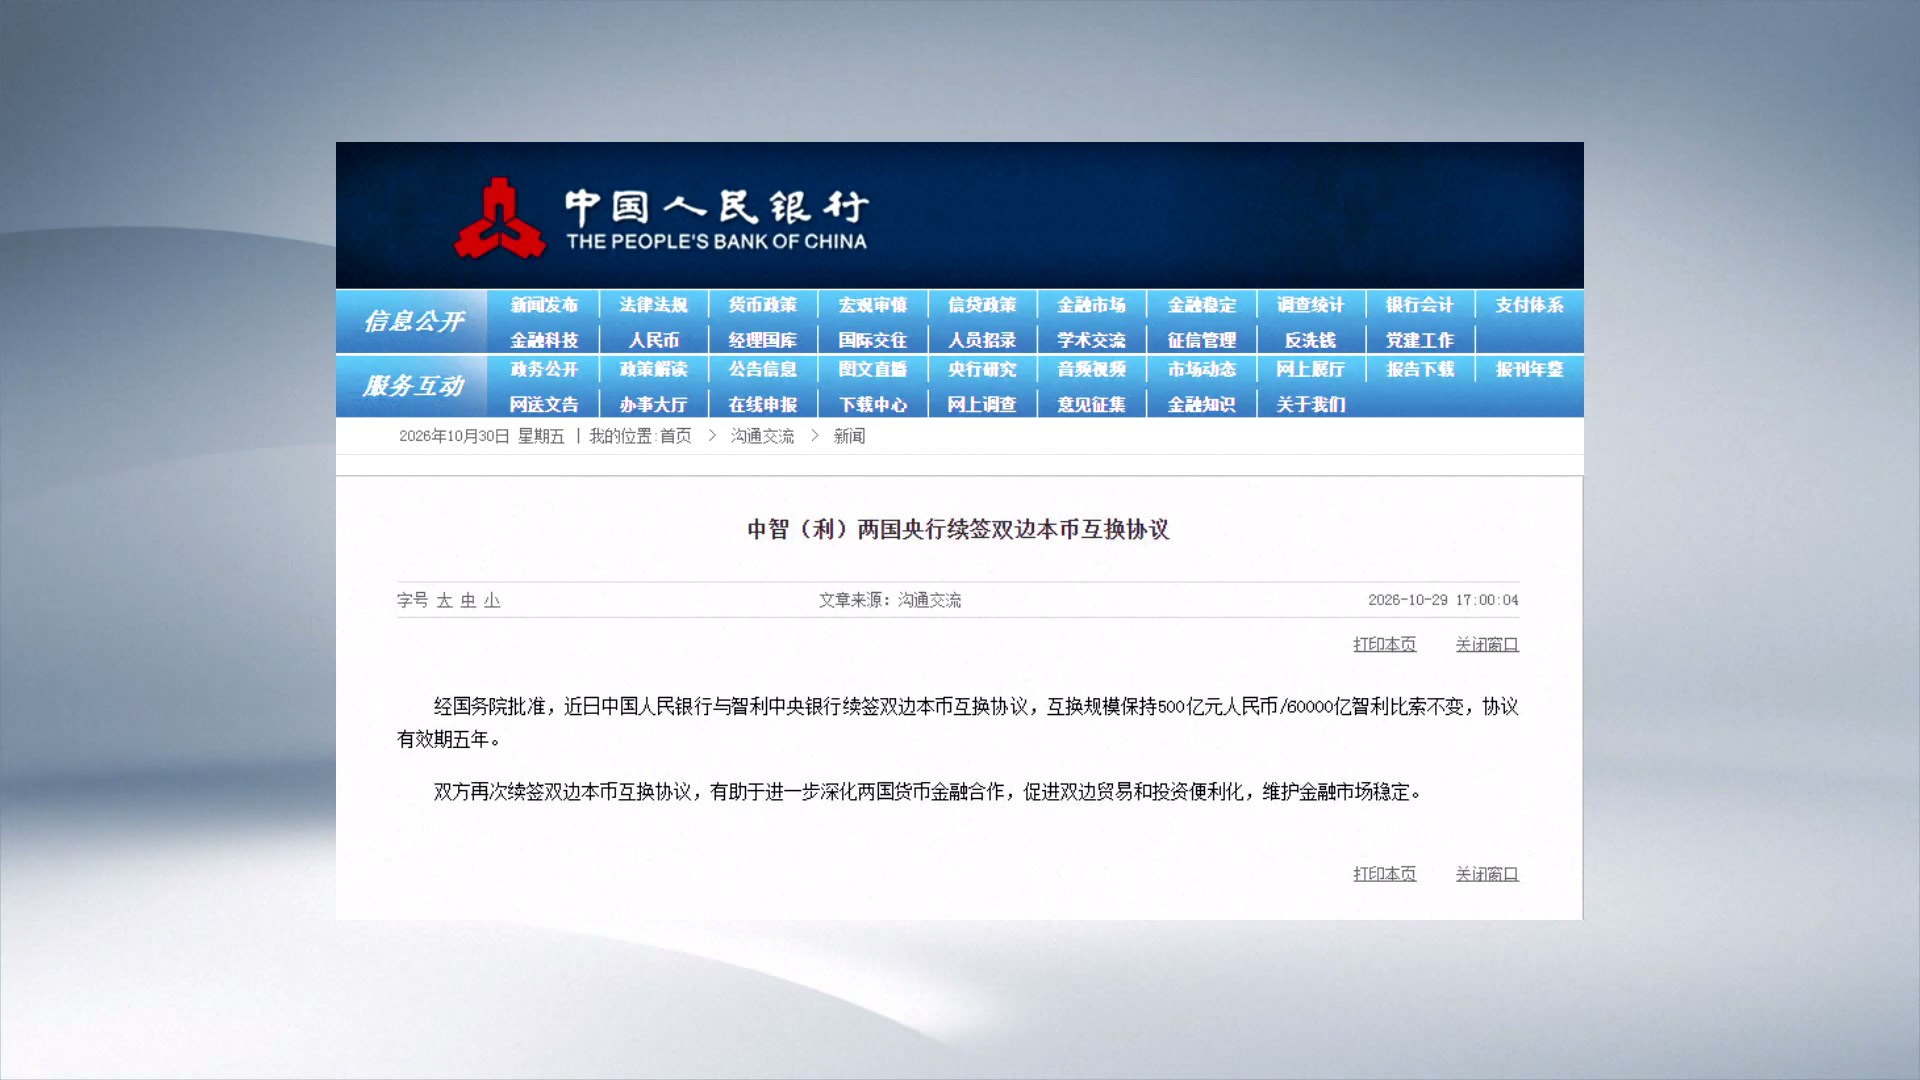Open 报告下载 navigation link
Viewport: 1920px width, 1080px height.
pos(1420,369)
